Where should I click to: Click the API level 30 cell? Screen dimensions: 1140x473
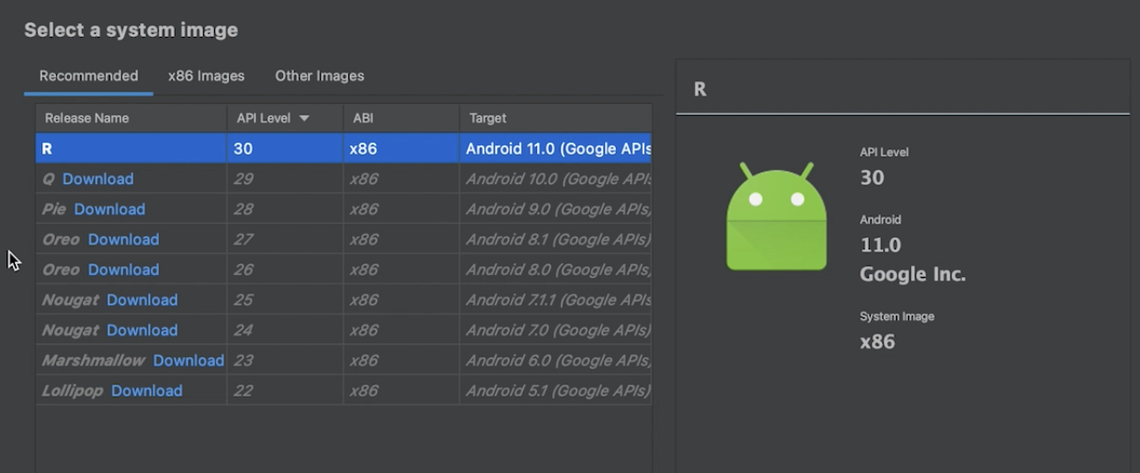coord(285,148)
